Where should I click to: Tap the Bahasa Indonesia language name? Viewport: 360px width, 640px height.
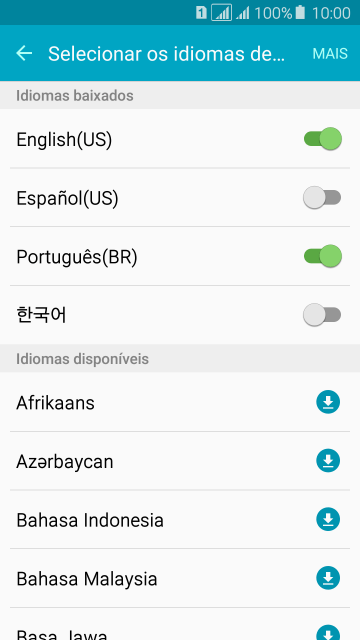point(90,520)
